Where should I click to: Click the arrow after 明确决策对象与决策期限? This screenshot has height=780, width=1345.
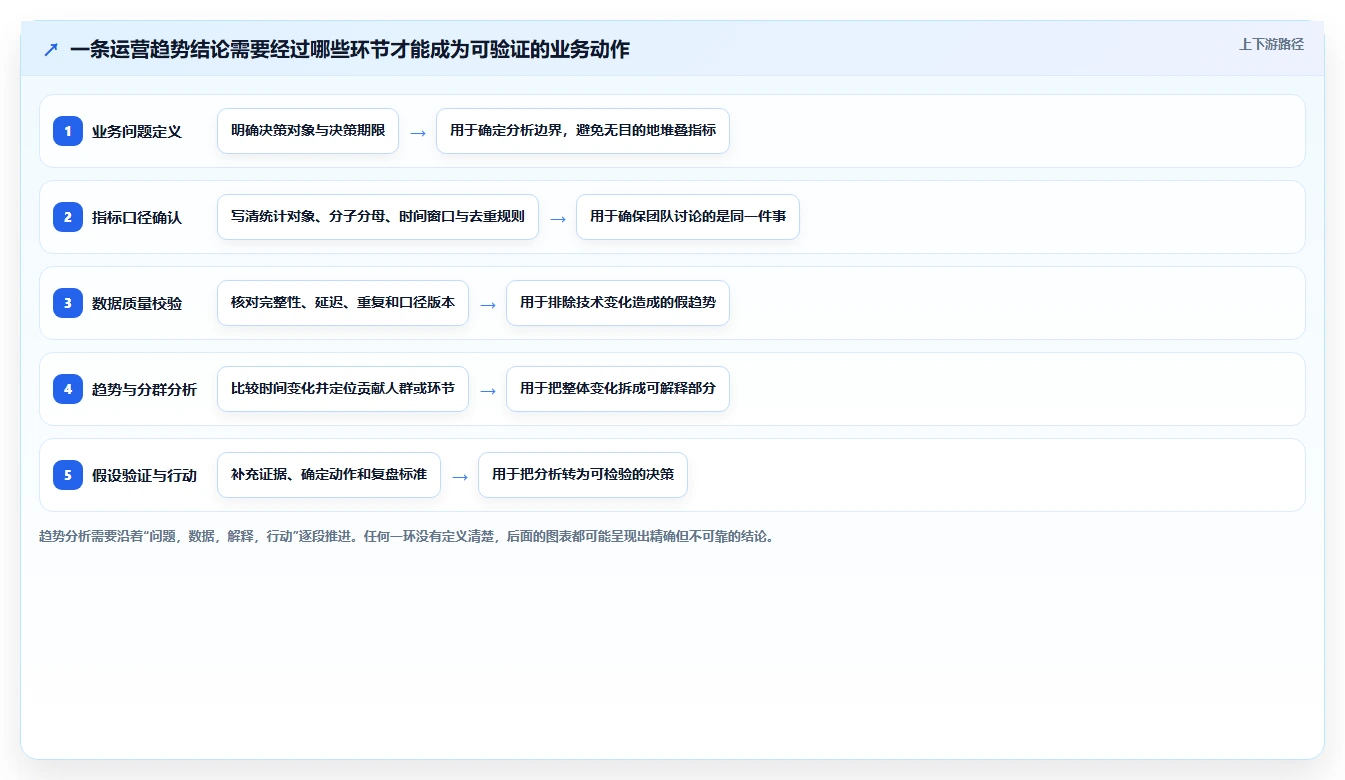pos(418,132)
